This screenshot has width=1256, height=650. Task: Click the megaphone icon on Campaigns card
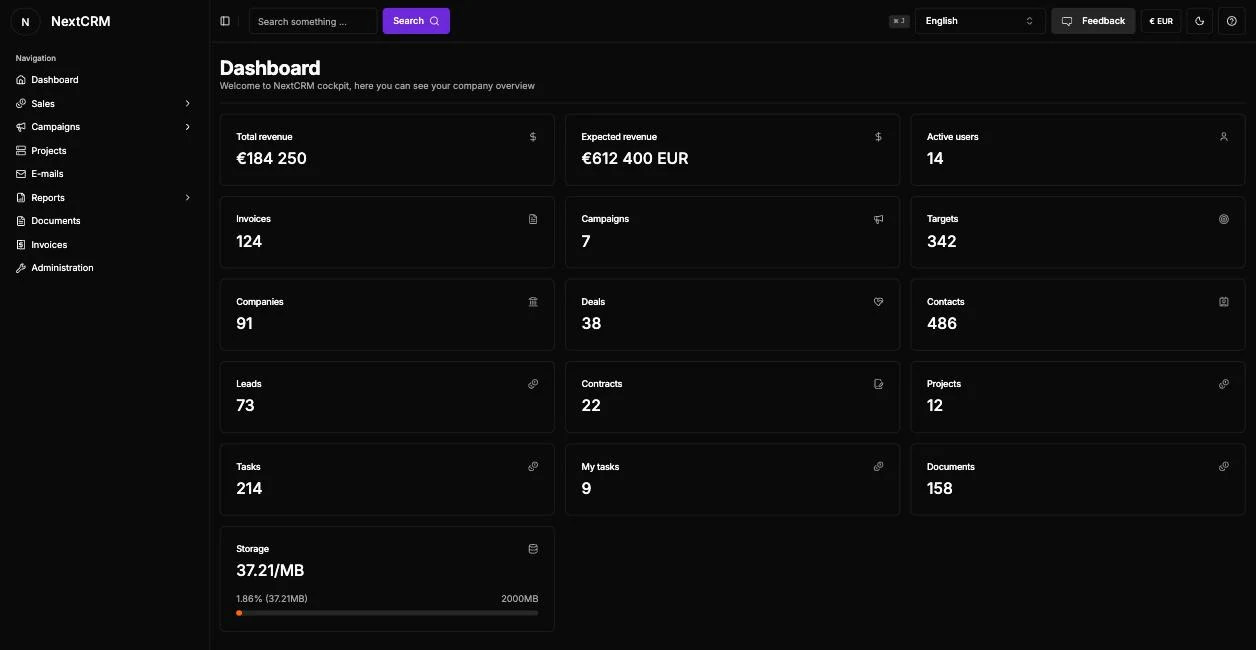pos(878,219)
